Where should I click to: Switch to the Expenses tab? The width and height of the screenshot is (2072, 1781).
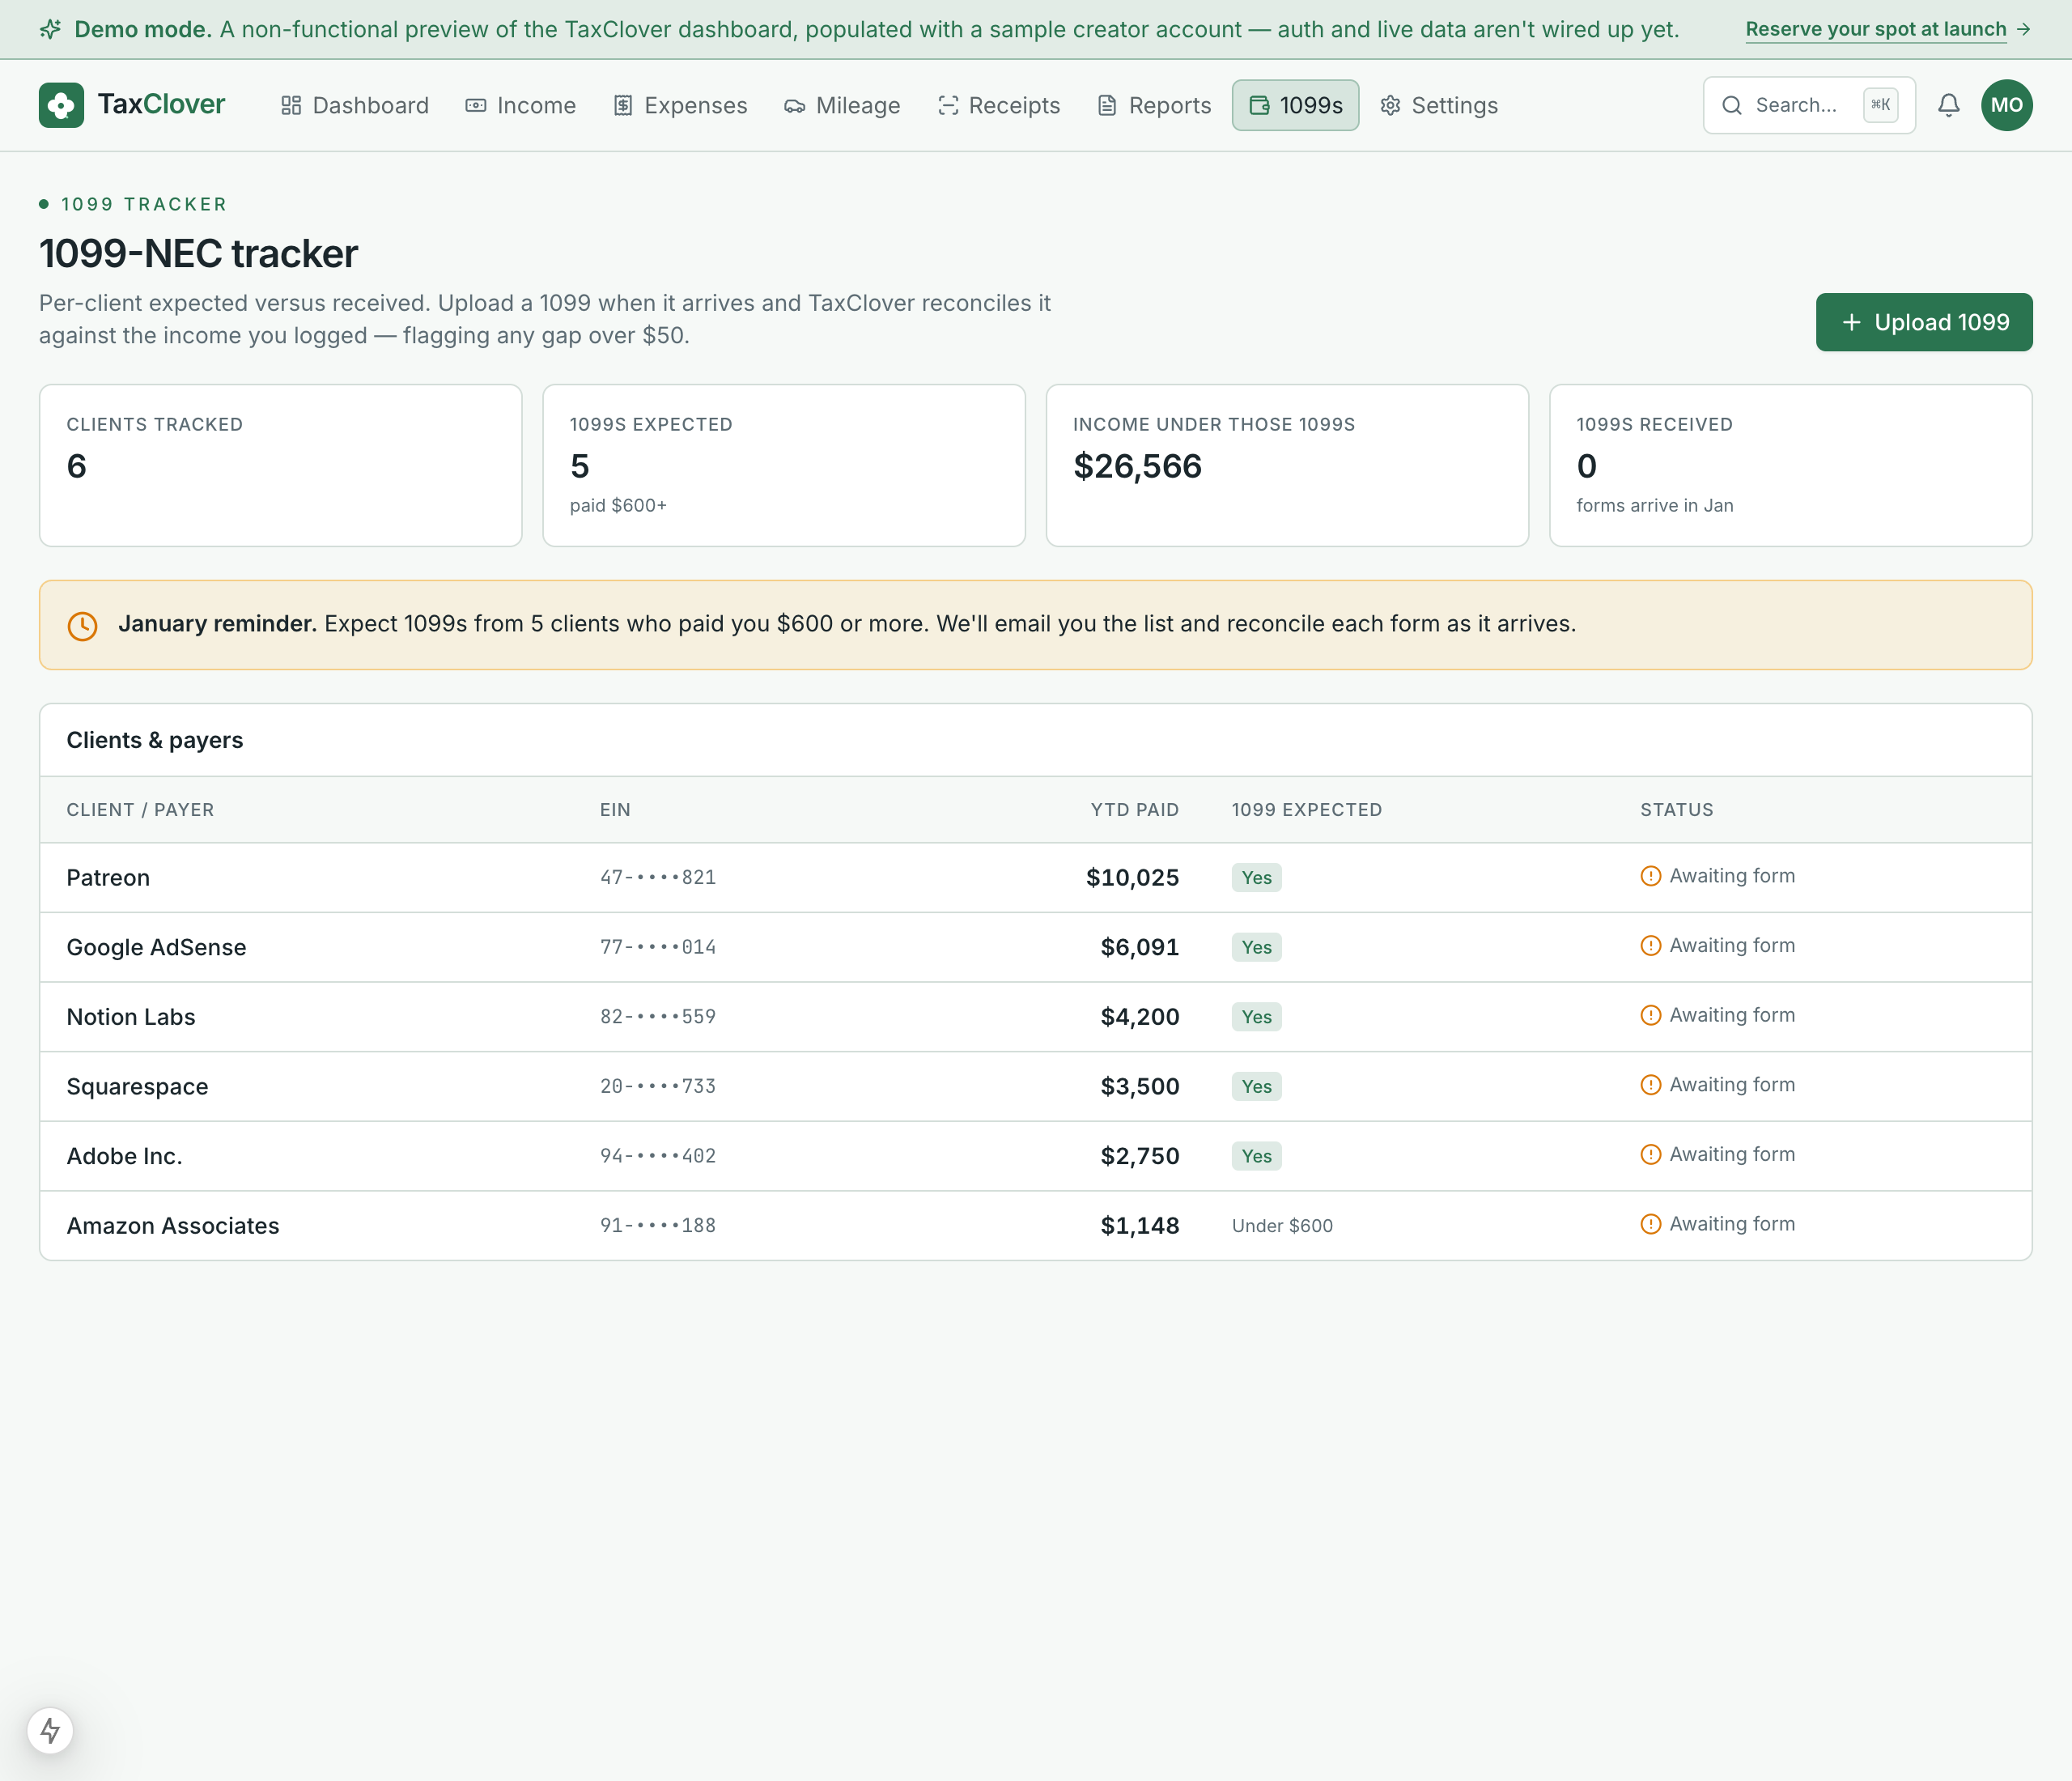680,105
